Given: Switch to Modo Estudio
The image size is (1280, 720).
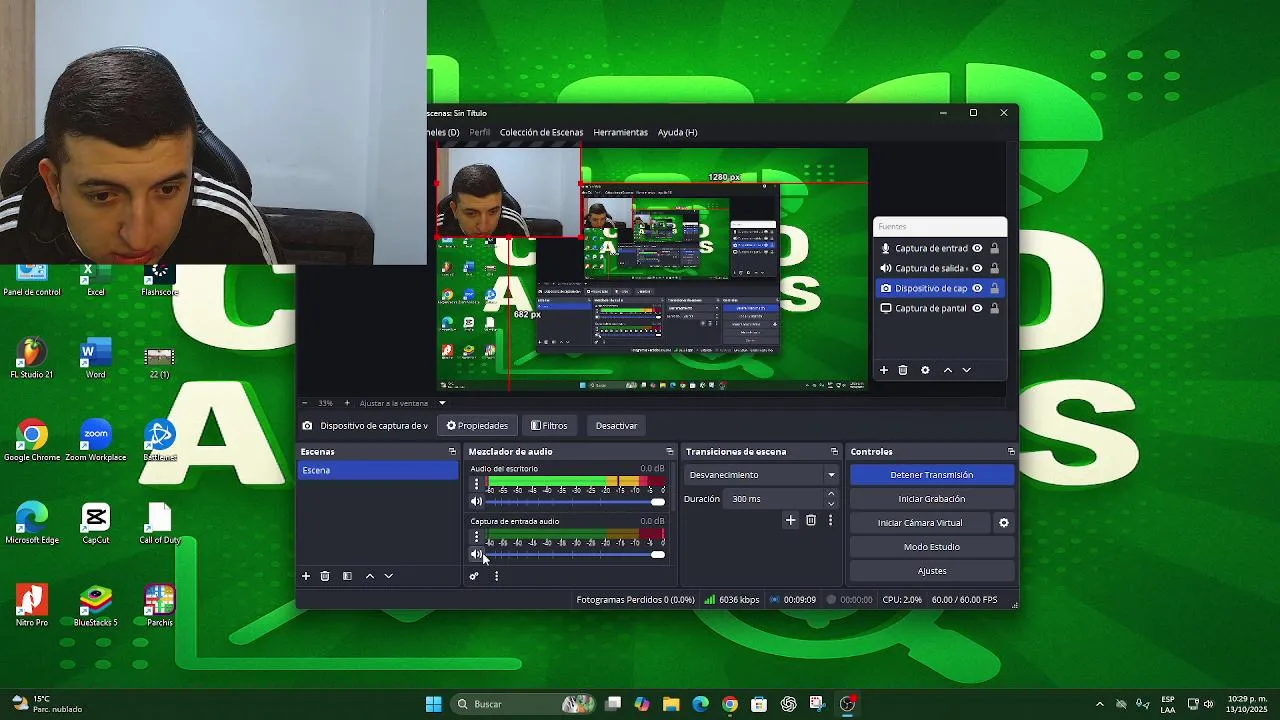Looking at the screenshot, I should pos(931,547).
